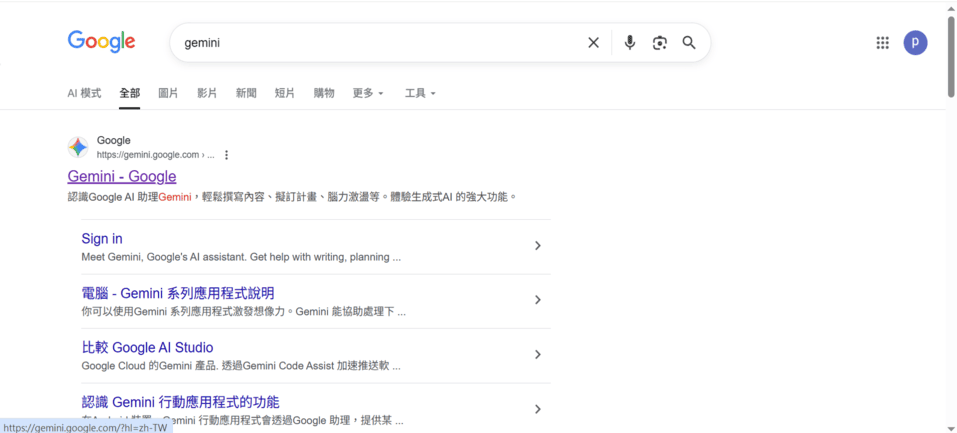This screenshot has height=433, width=957.
Task: Click the Google logo
Action: pyautogui.click(x=101, y=42)
